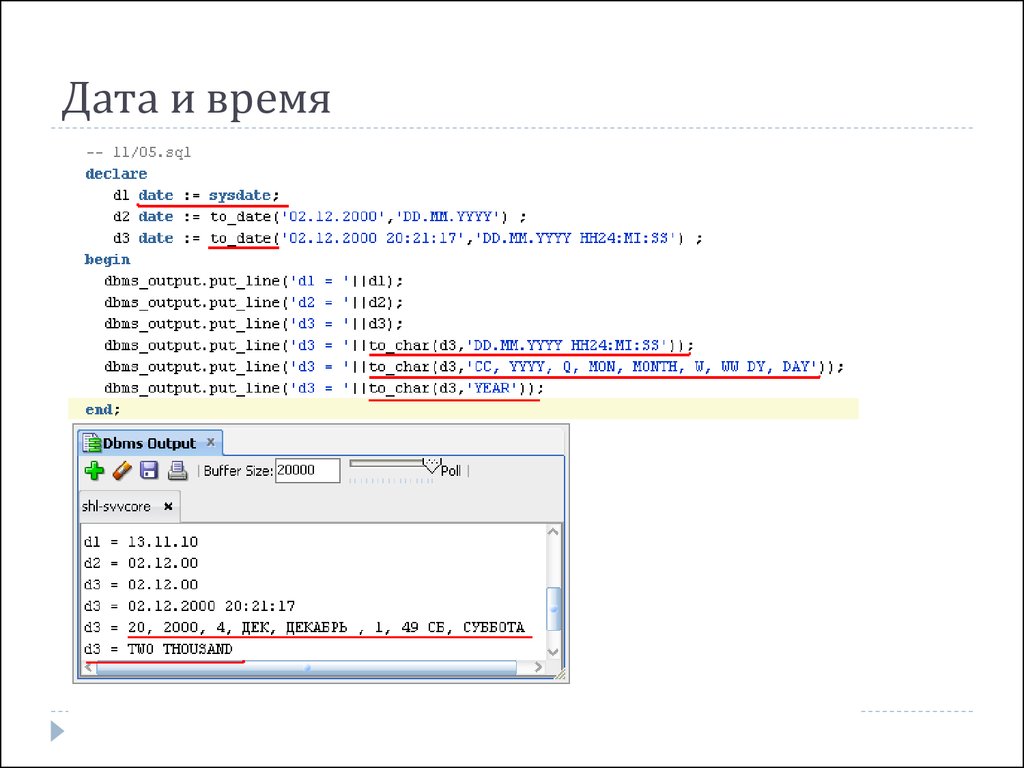
Task: Close the Dbms Output tab
Action: [211, 442]
